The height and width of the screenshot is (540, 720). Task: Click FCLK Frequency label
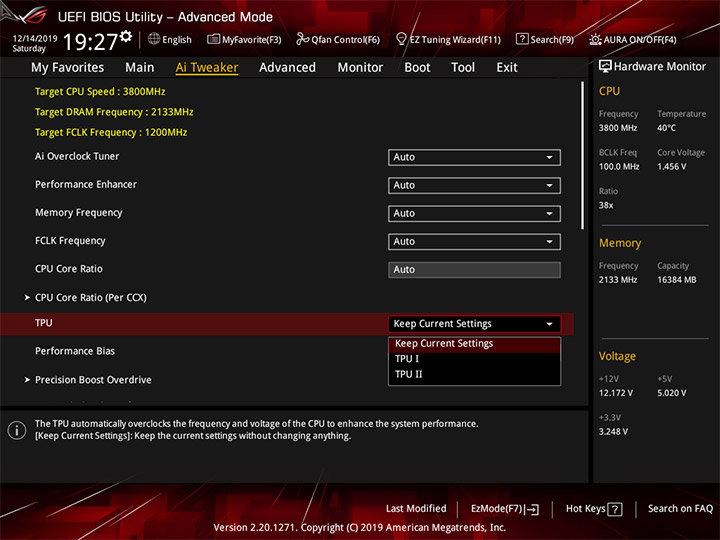click(x=70, y=241)
